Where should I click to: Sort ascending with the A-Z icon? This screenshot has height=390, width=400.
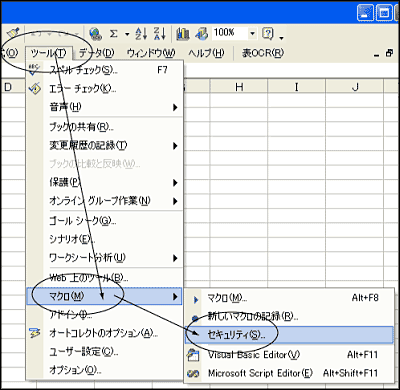point(141,34)
